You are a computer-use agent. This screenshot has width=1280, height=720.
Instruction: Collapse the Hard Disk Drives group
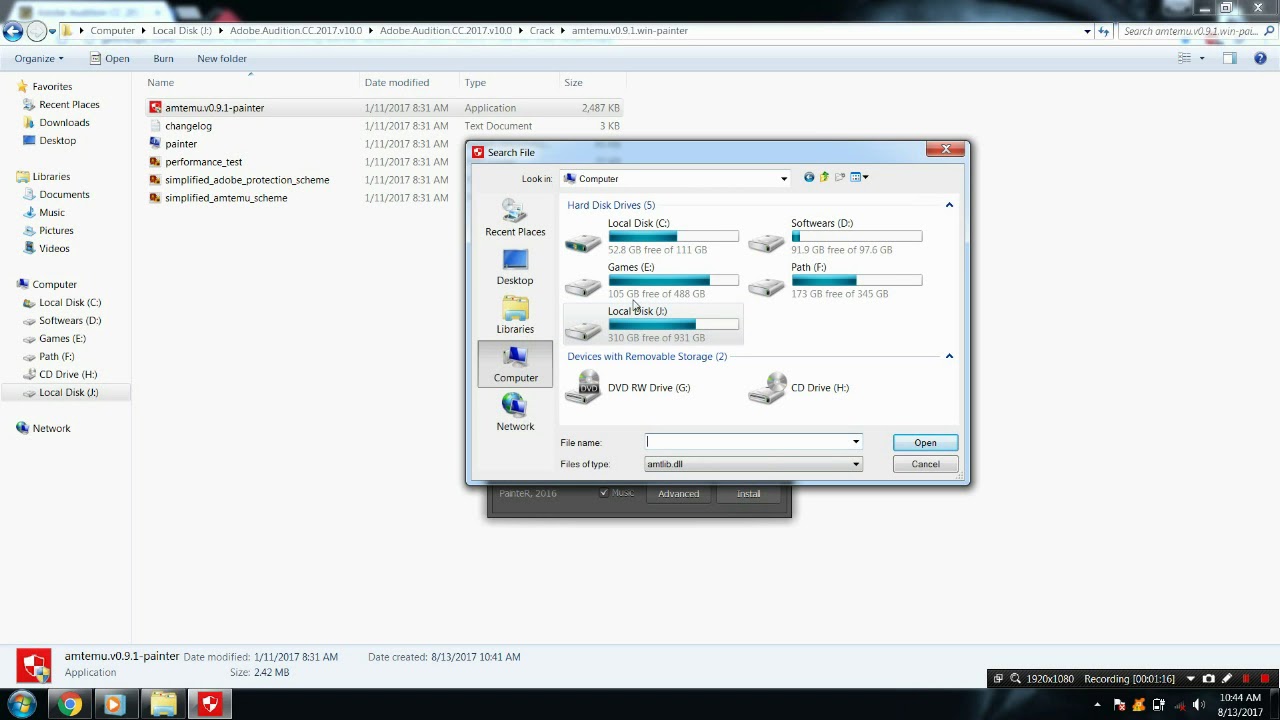949,205
